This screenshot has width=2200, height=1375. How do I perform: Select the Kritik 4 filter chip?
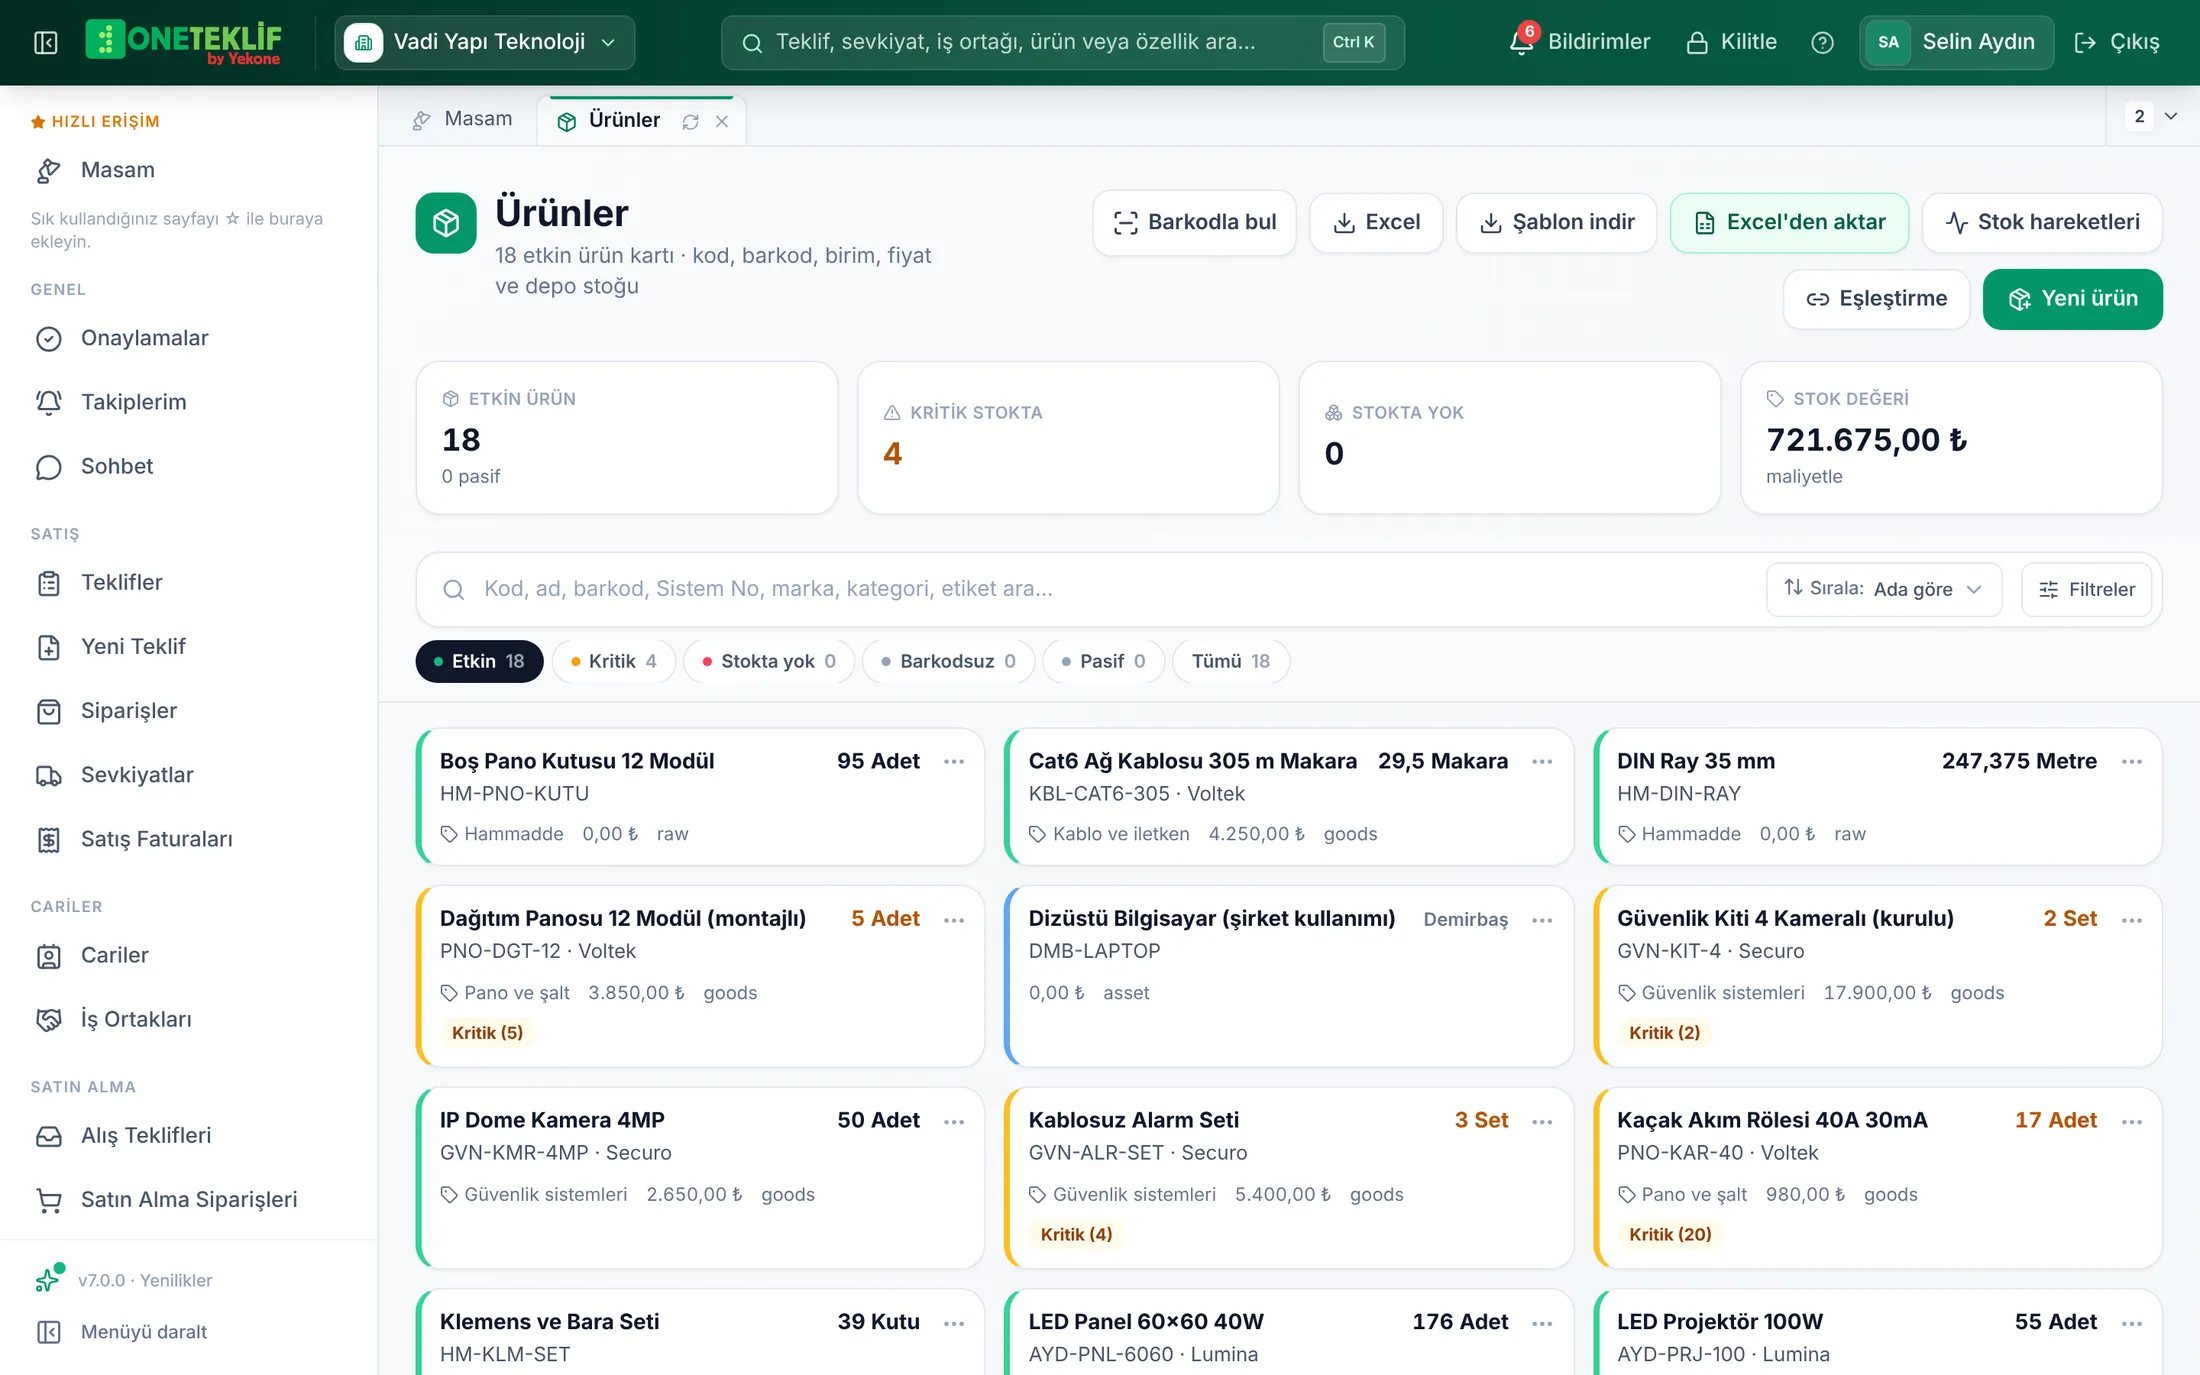613,661
